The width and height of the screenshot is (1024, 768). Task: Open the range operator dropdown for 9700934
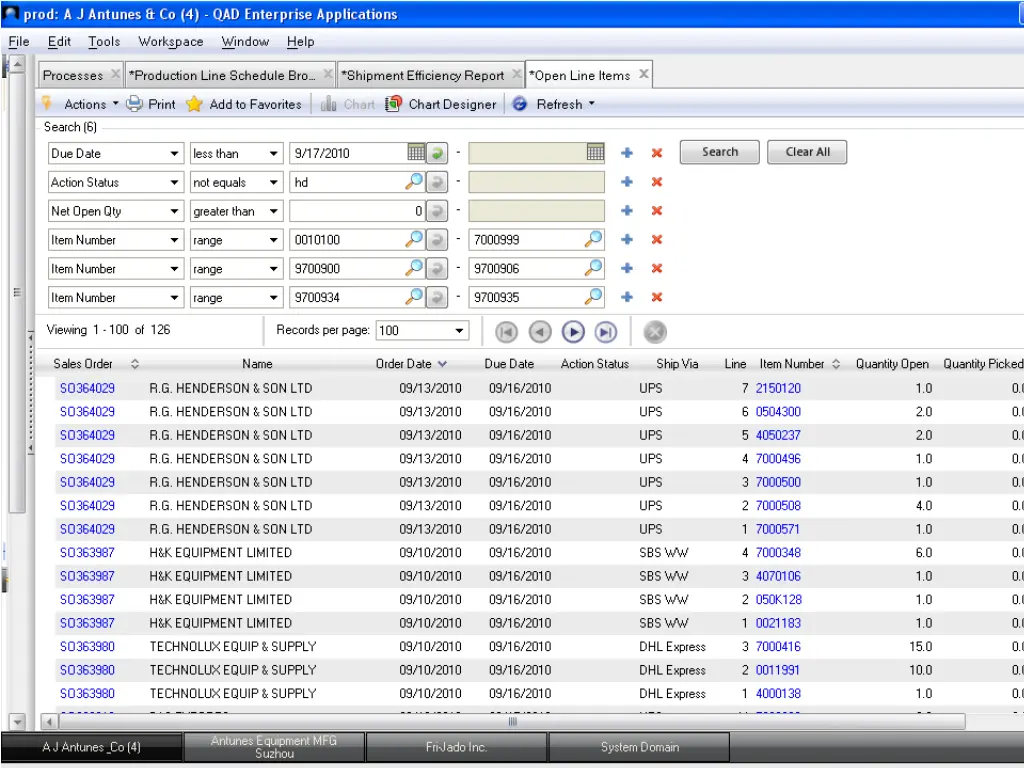click(x=274, y=297)
